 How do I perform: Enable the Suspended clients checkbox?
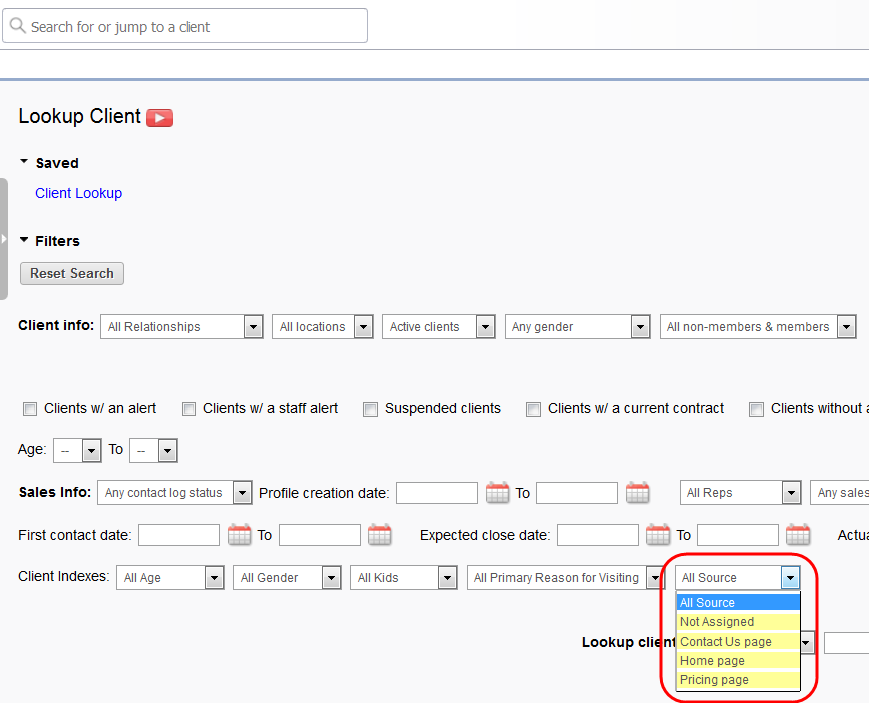tap(370, 408)
